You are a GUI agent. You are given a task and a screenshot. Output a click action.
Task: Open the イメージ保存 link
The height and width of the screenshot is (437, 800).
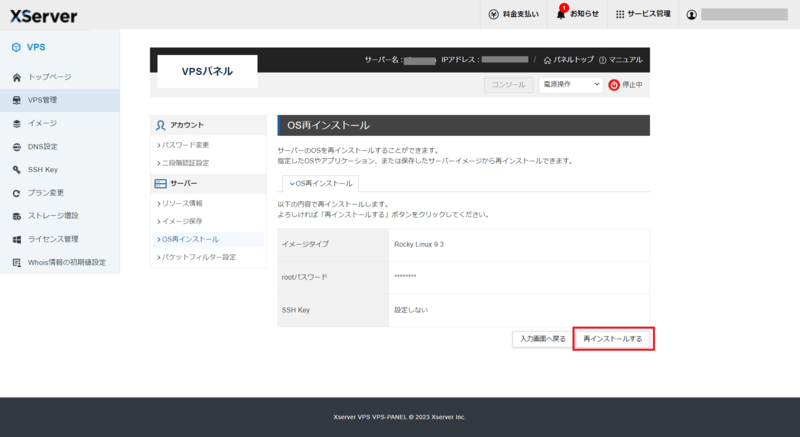tap(180, 221)
